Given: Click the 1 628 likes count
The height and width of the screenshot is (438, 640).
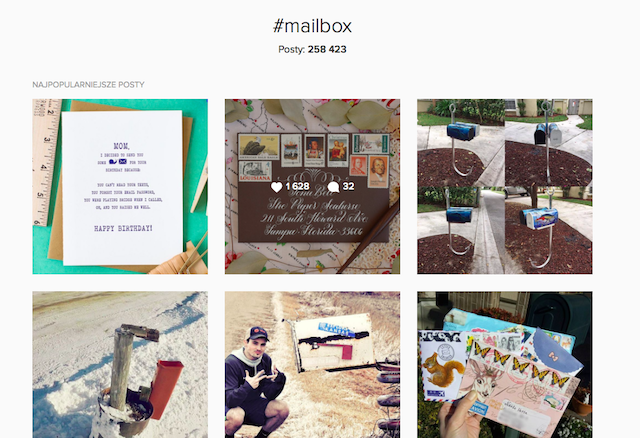Looking at the screenshot, I should click(297, 187).
